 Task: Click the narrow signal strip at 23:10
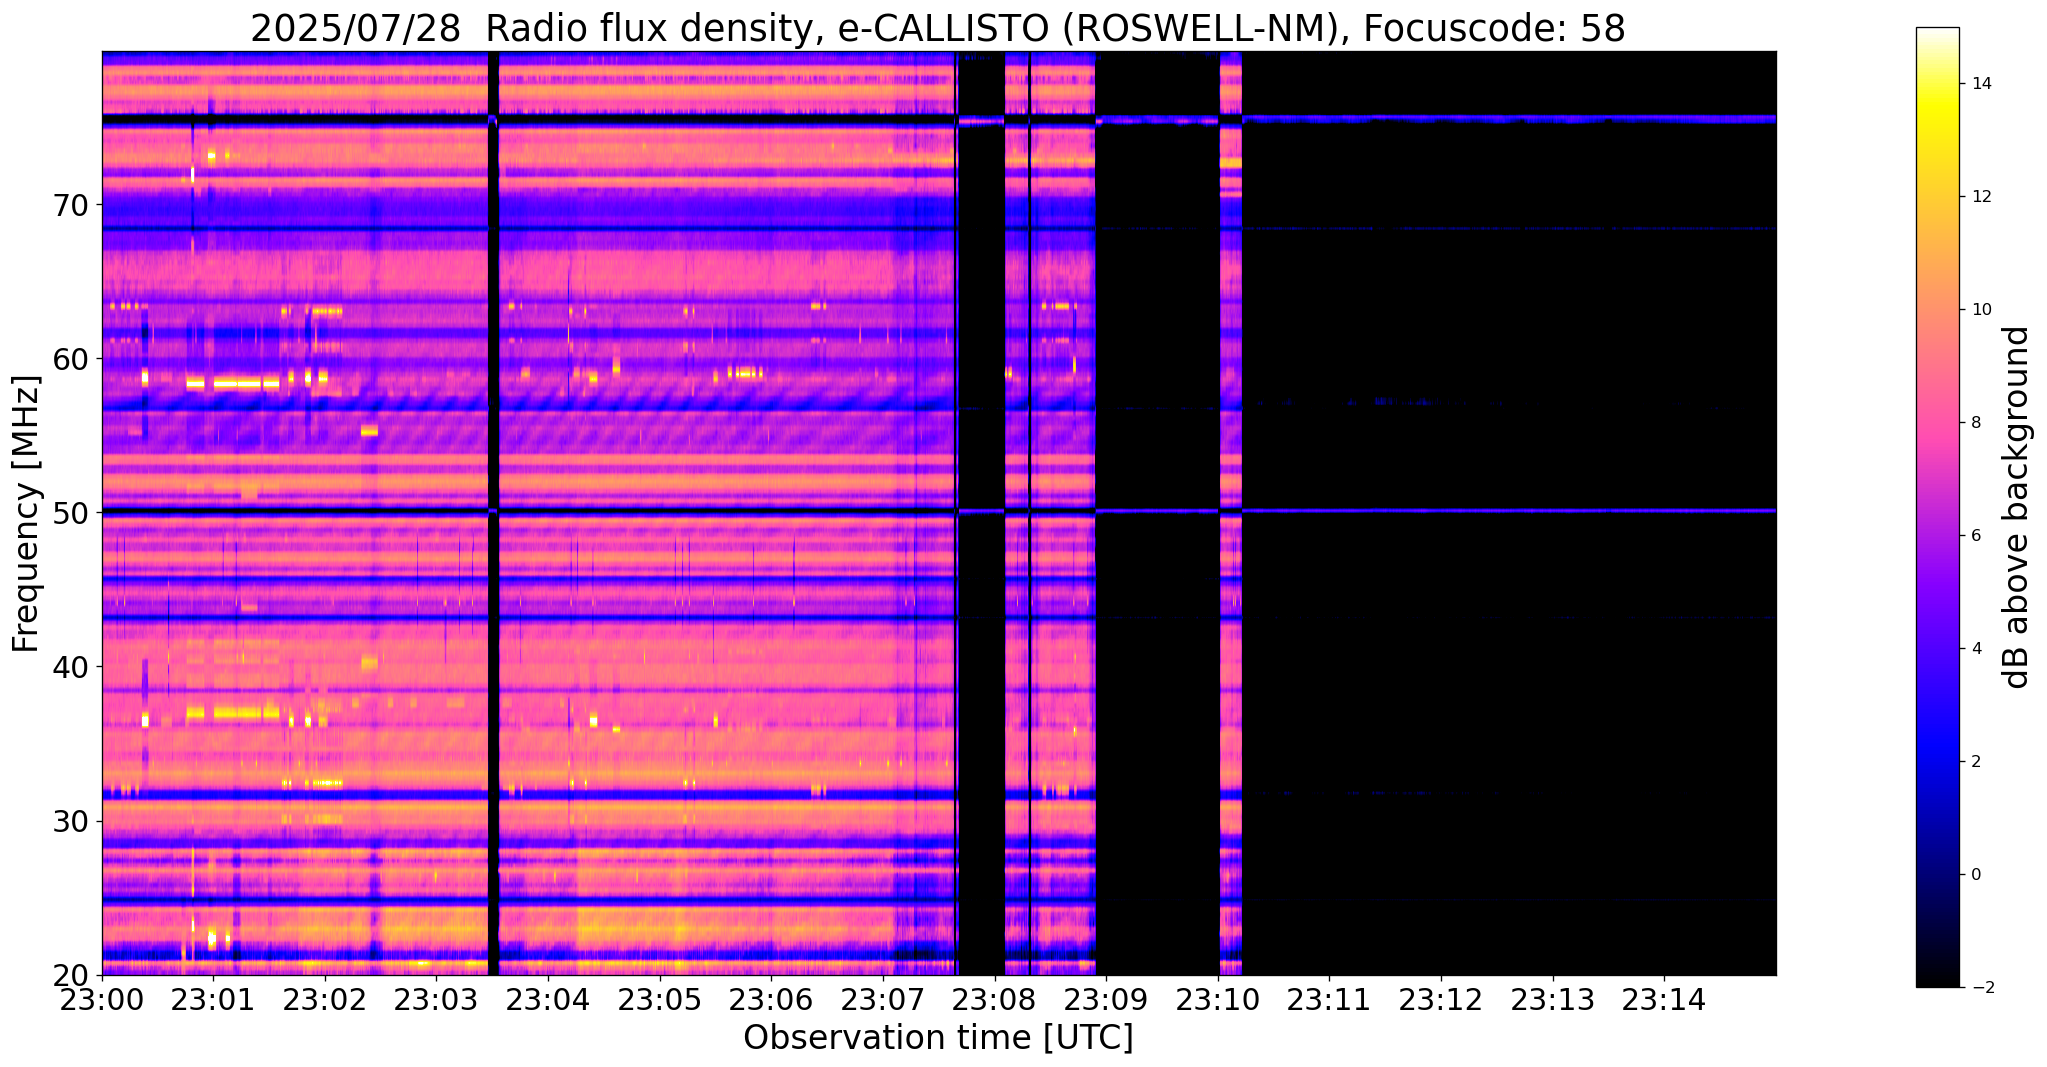coord(1231,513)
